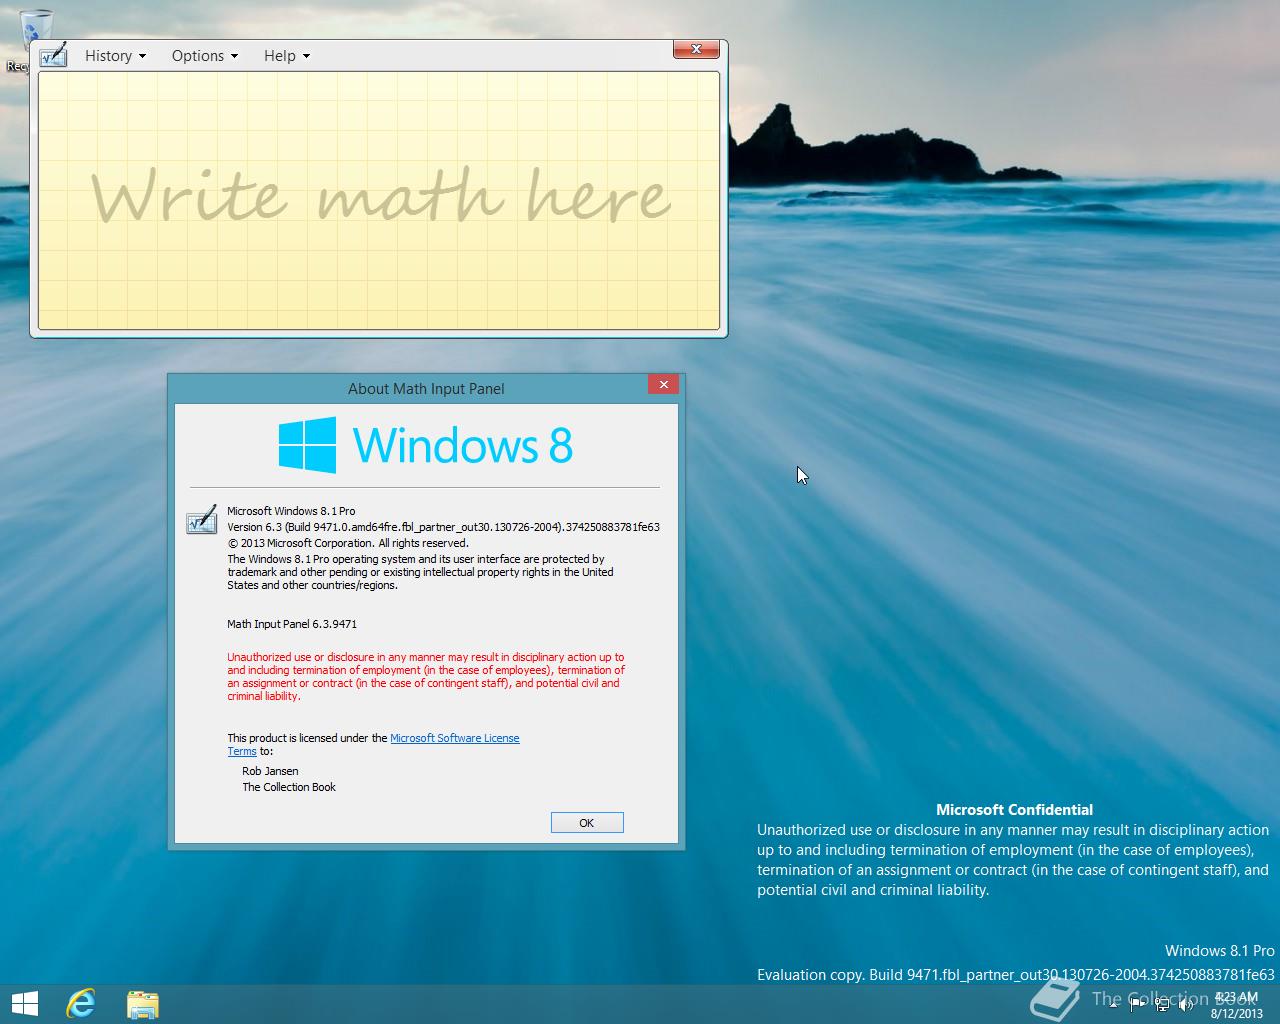Close the Math Input Panel window

[696, 48]
